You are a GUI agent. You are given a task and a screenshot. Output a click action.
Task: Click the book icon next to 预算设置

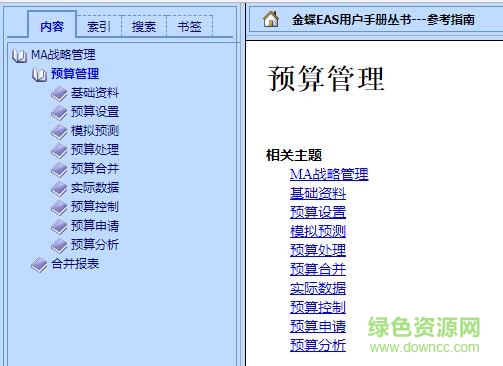59,113
